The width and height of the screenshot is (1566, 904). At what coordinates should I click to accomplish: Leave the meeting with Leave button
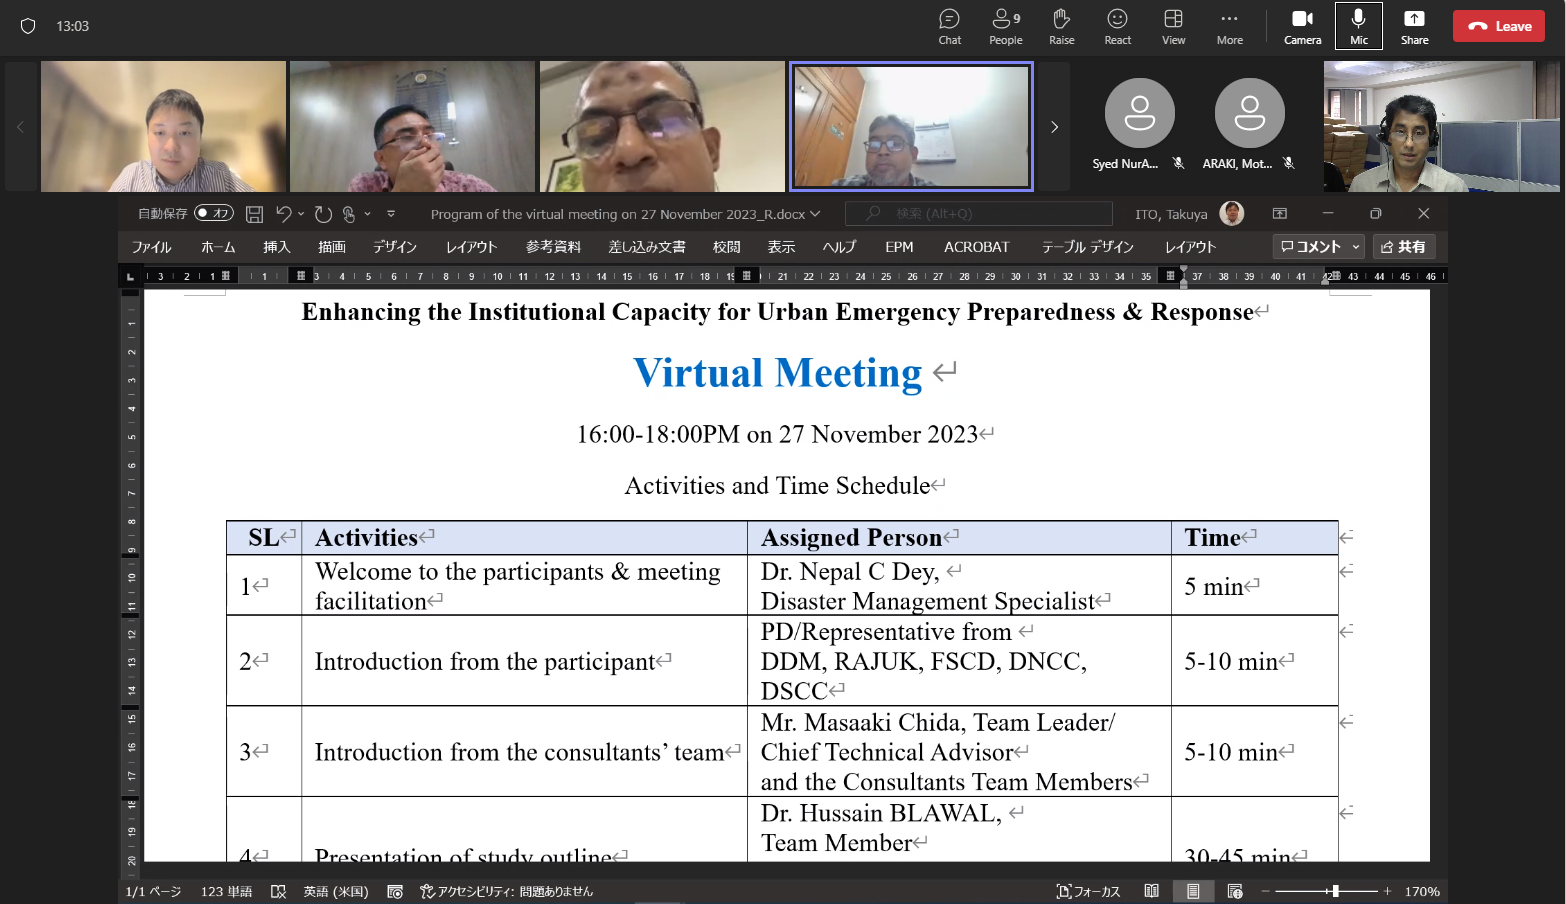(1498, 26)
